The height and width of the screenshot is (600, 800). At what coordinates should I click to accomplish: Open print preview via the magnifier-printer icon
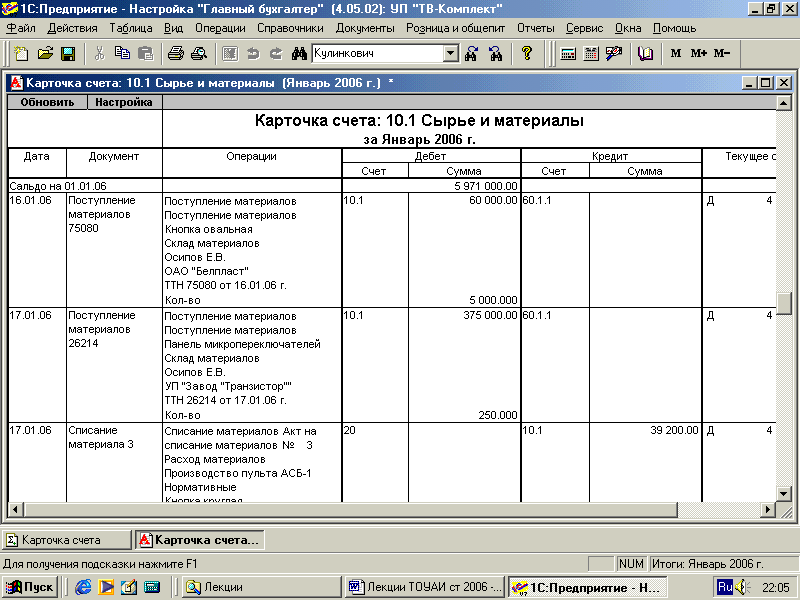[x=198, y=54]
